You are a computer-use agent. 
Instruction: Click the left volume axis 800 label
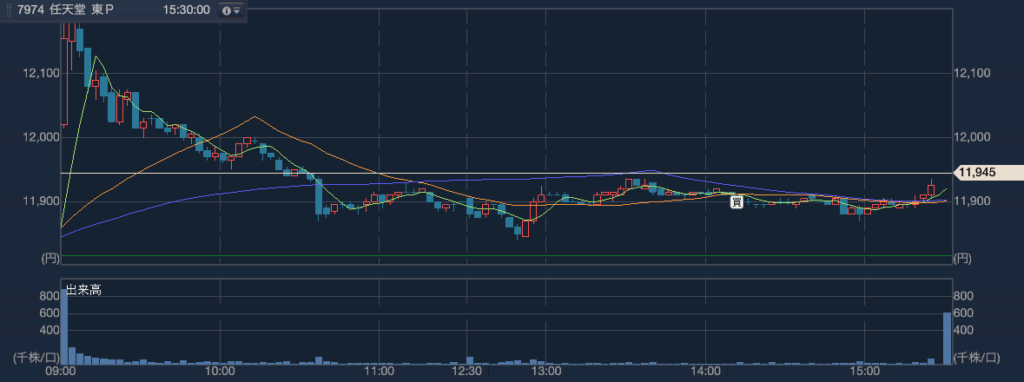[50, 296]
